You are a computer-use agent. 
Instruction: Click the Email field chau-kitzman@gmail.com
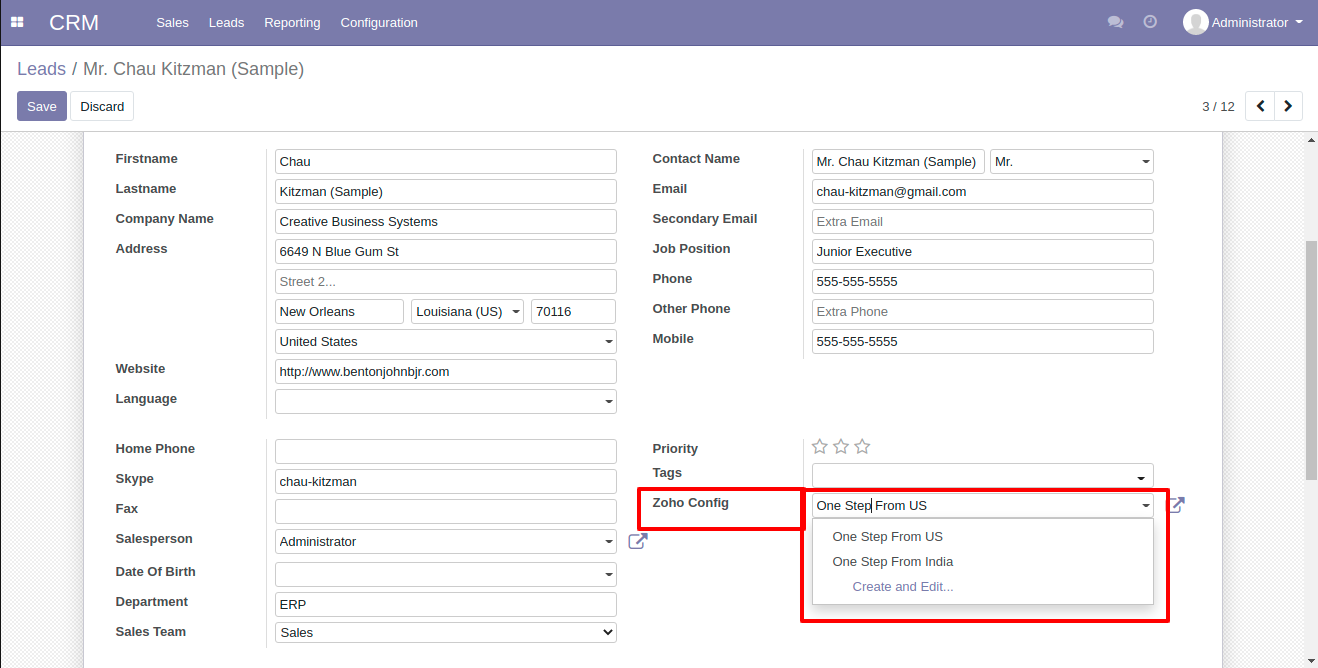pos(983,191)
